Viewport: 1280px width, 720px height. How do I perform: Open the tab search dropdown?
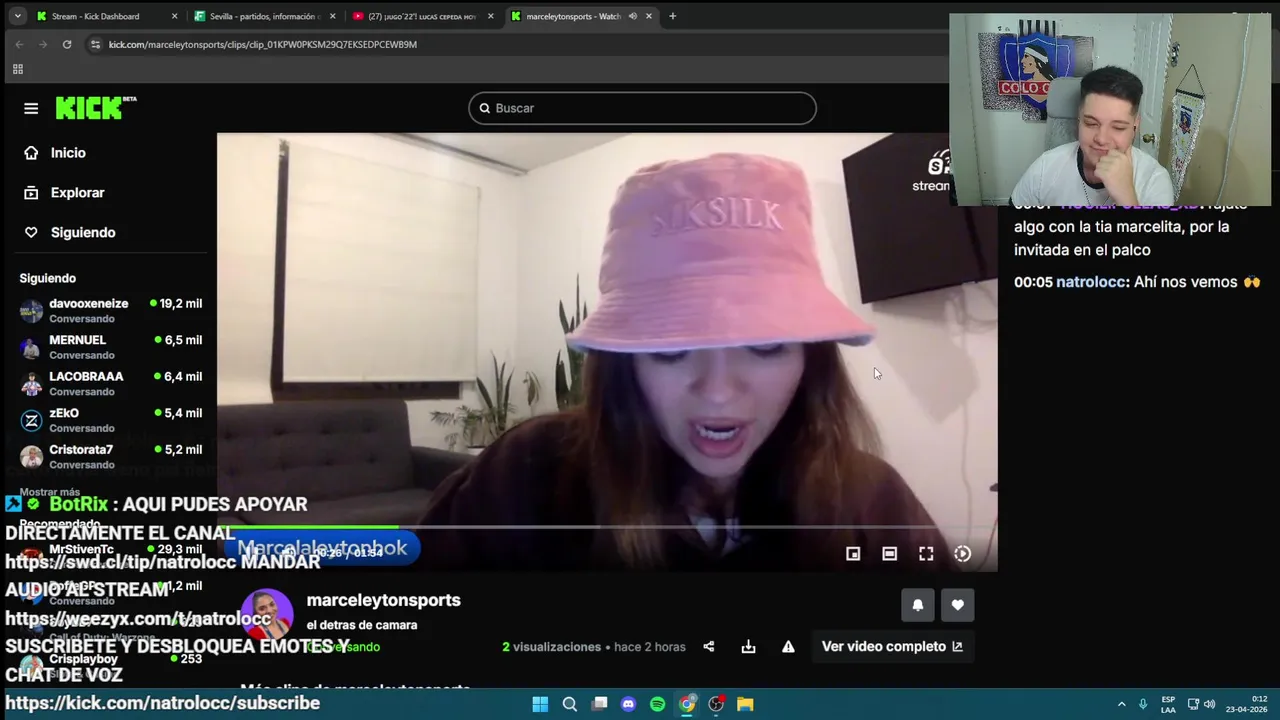[17, 16]
